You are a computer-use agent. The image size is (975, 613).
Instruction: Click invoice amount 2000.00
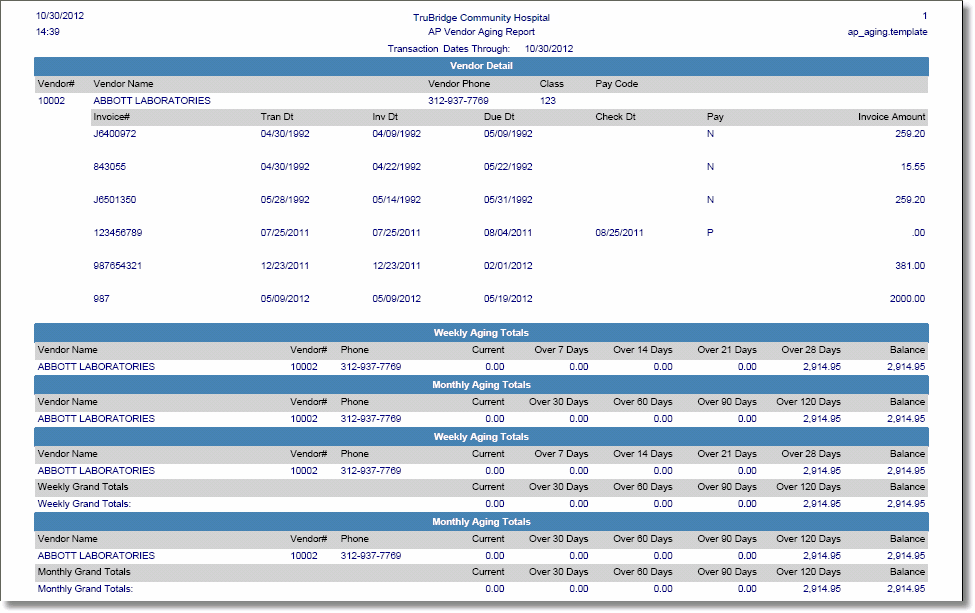(x=907, y=298)
